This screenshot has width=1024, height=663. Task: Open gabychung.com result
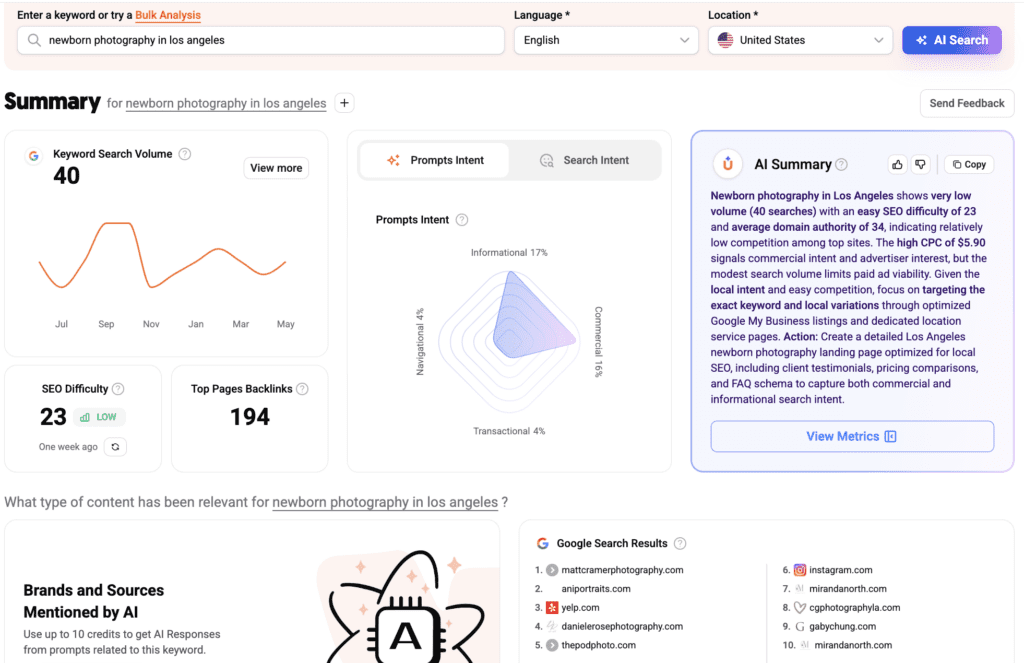(x=842, y=626)
